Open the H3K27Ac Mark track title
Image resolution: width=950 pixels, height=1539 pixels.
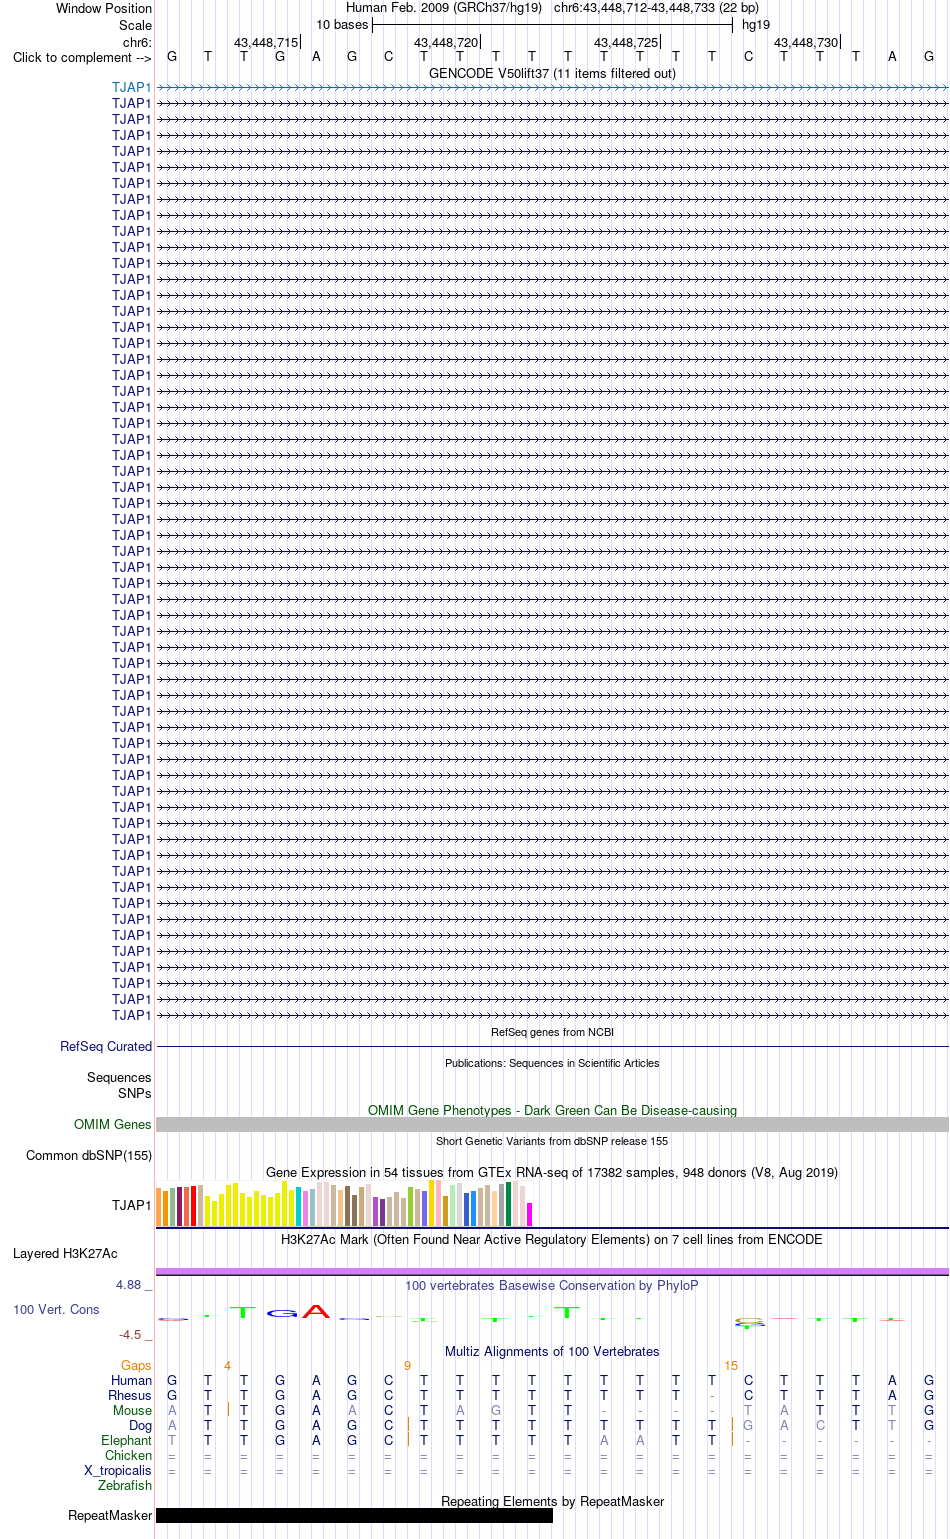552,1239
